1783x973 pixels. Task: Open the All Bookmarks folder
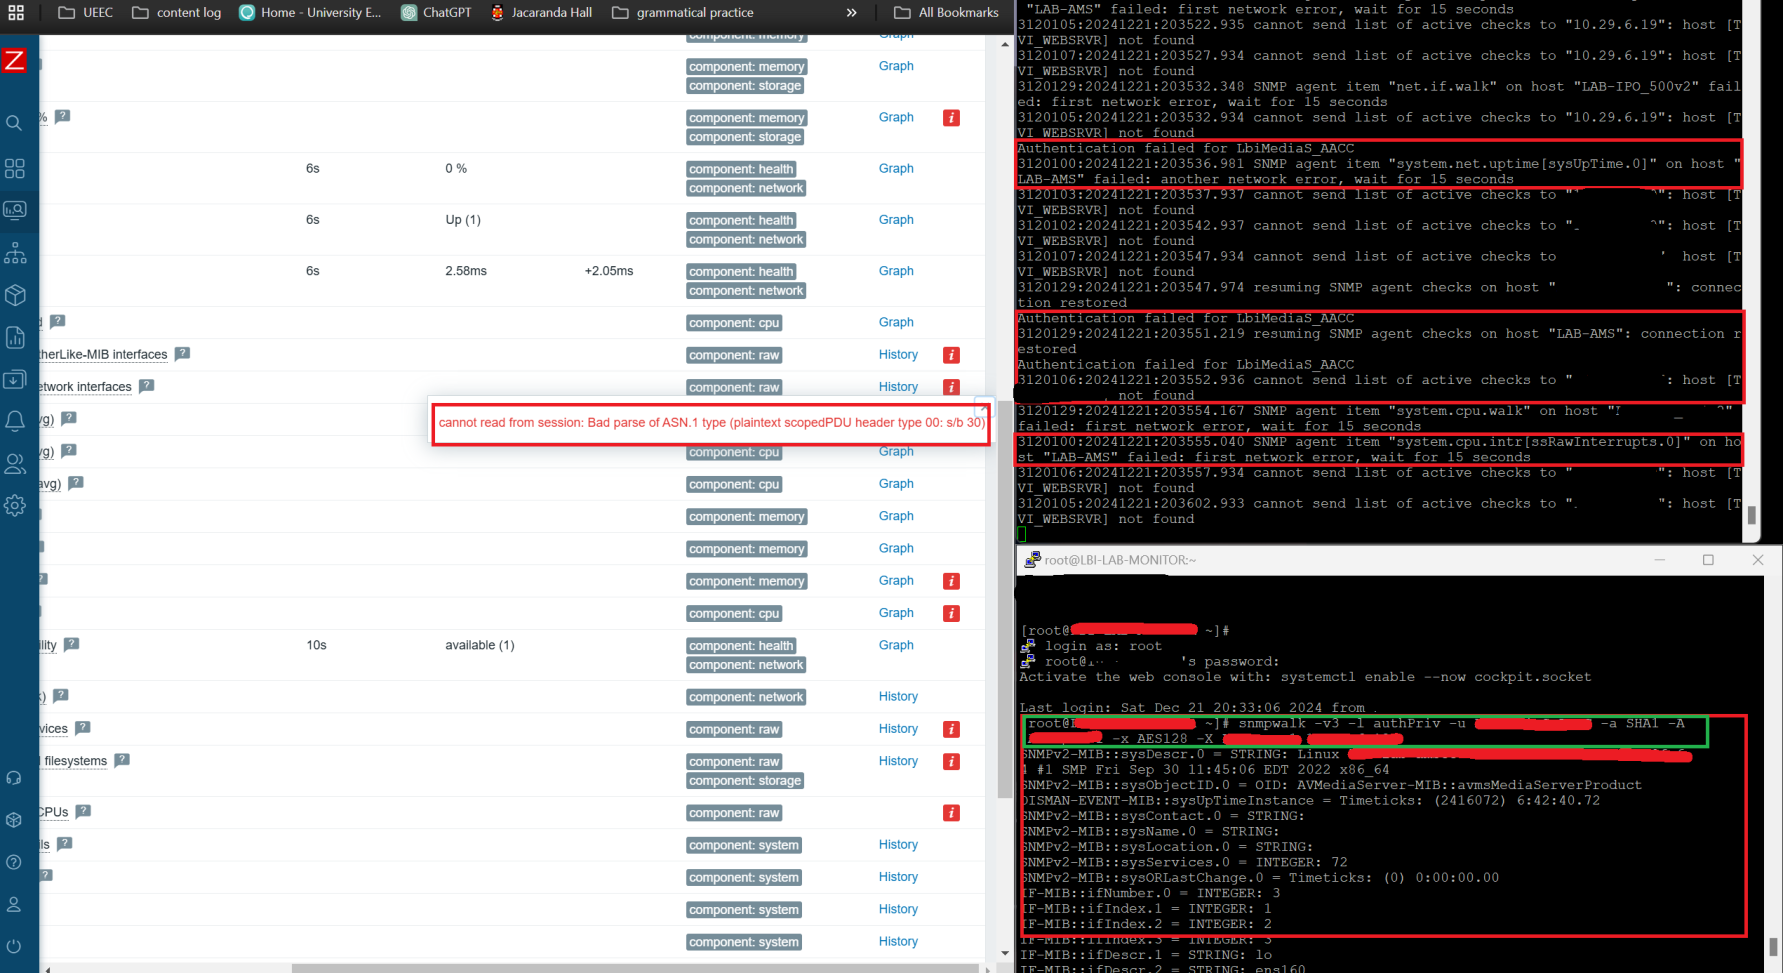946,13
